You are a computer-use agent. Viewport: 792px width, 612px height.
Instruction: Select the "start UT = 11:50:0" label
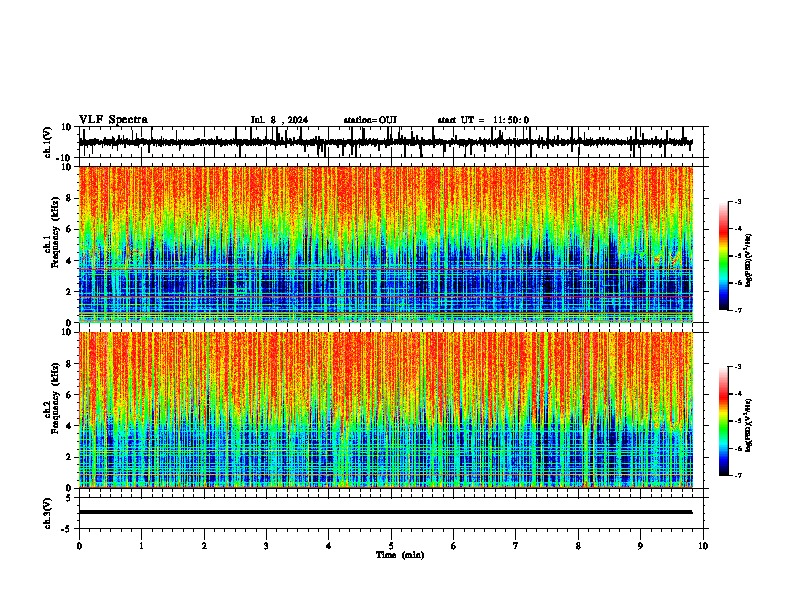pos(483,120)
